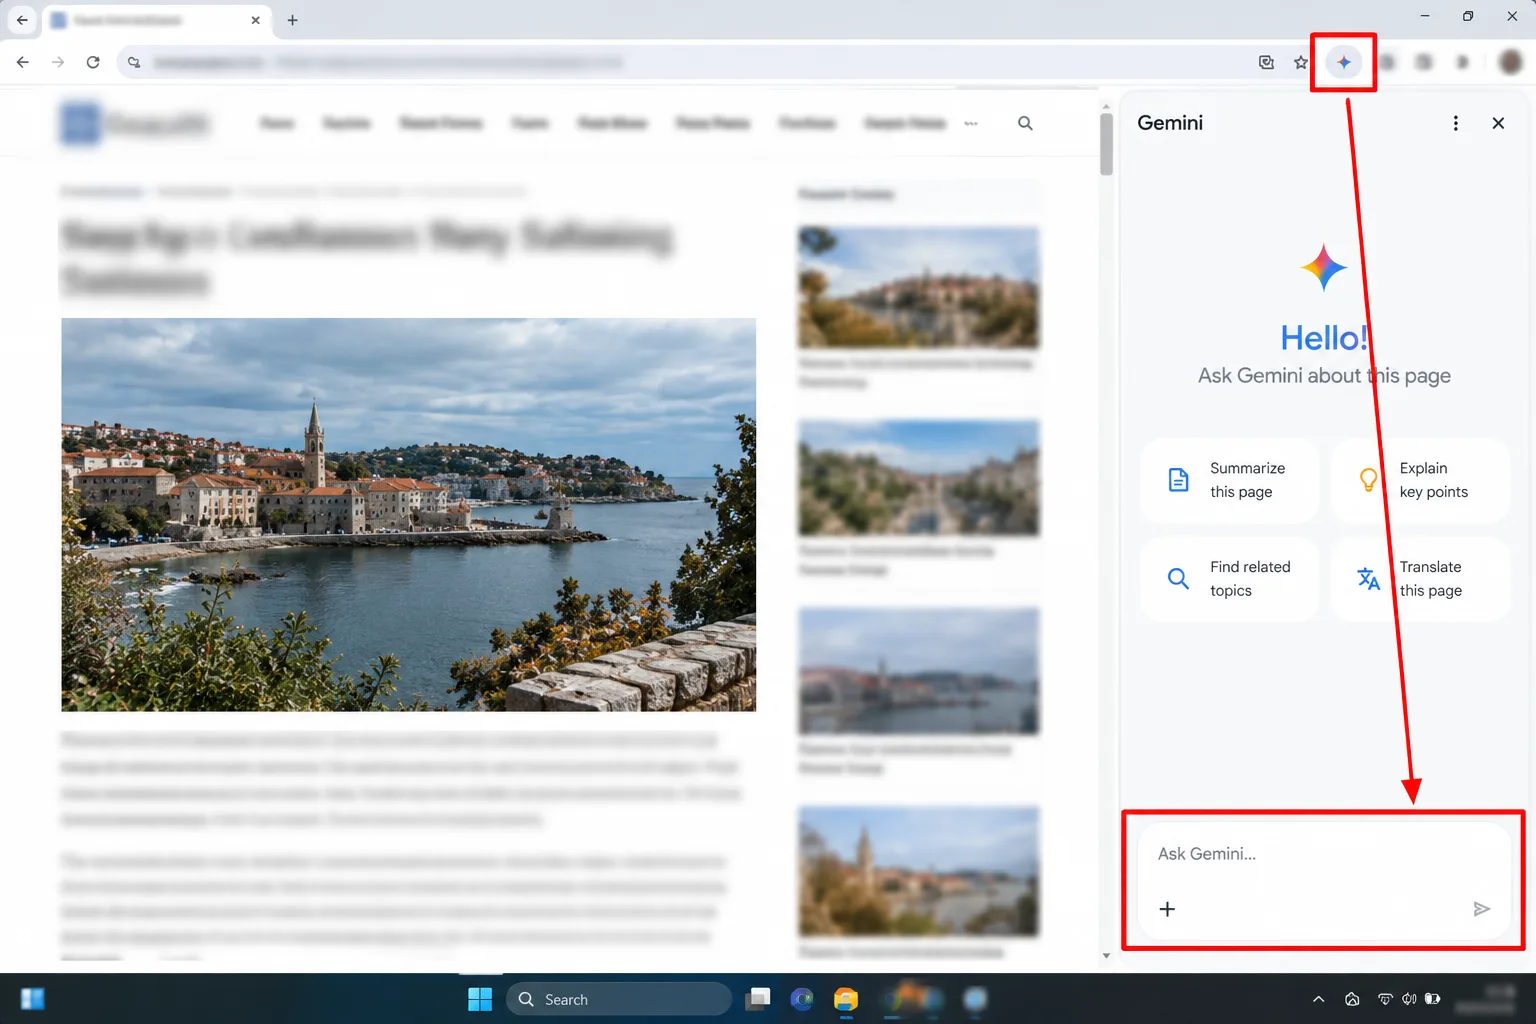The height and width of the screenshot is (1024, 1536).
Task: Open the Gemini panel three-dot menu
Action: [x=1455, y=123]
